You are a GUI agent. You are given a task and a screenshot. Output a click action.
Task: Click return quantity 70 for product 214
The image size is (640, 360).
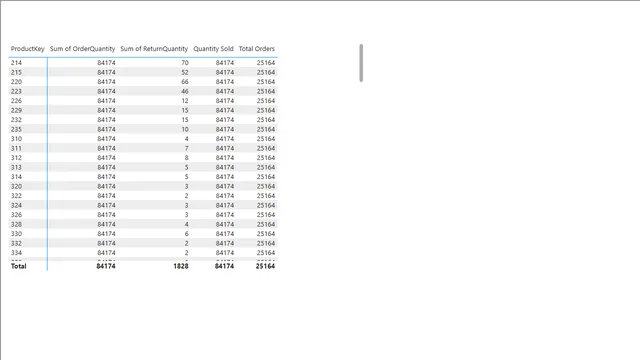[185, 62]
